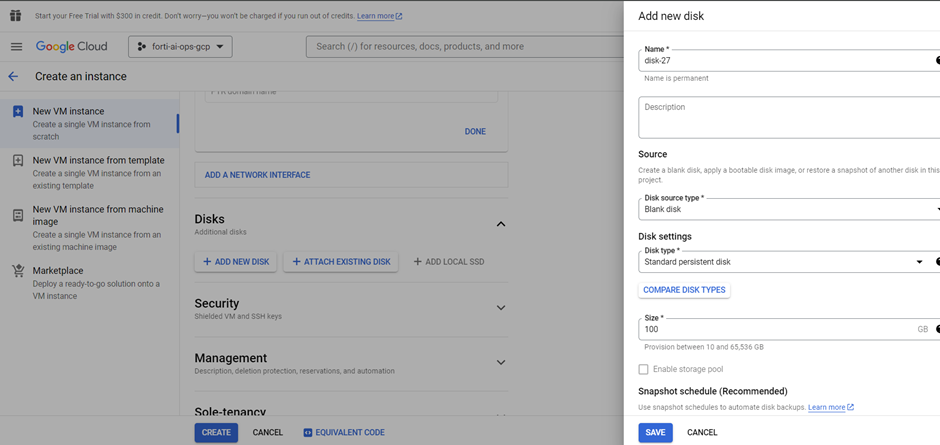Click the machine image sidebar icon

point(18,215)
